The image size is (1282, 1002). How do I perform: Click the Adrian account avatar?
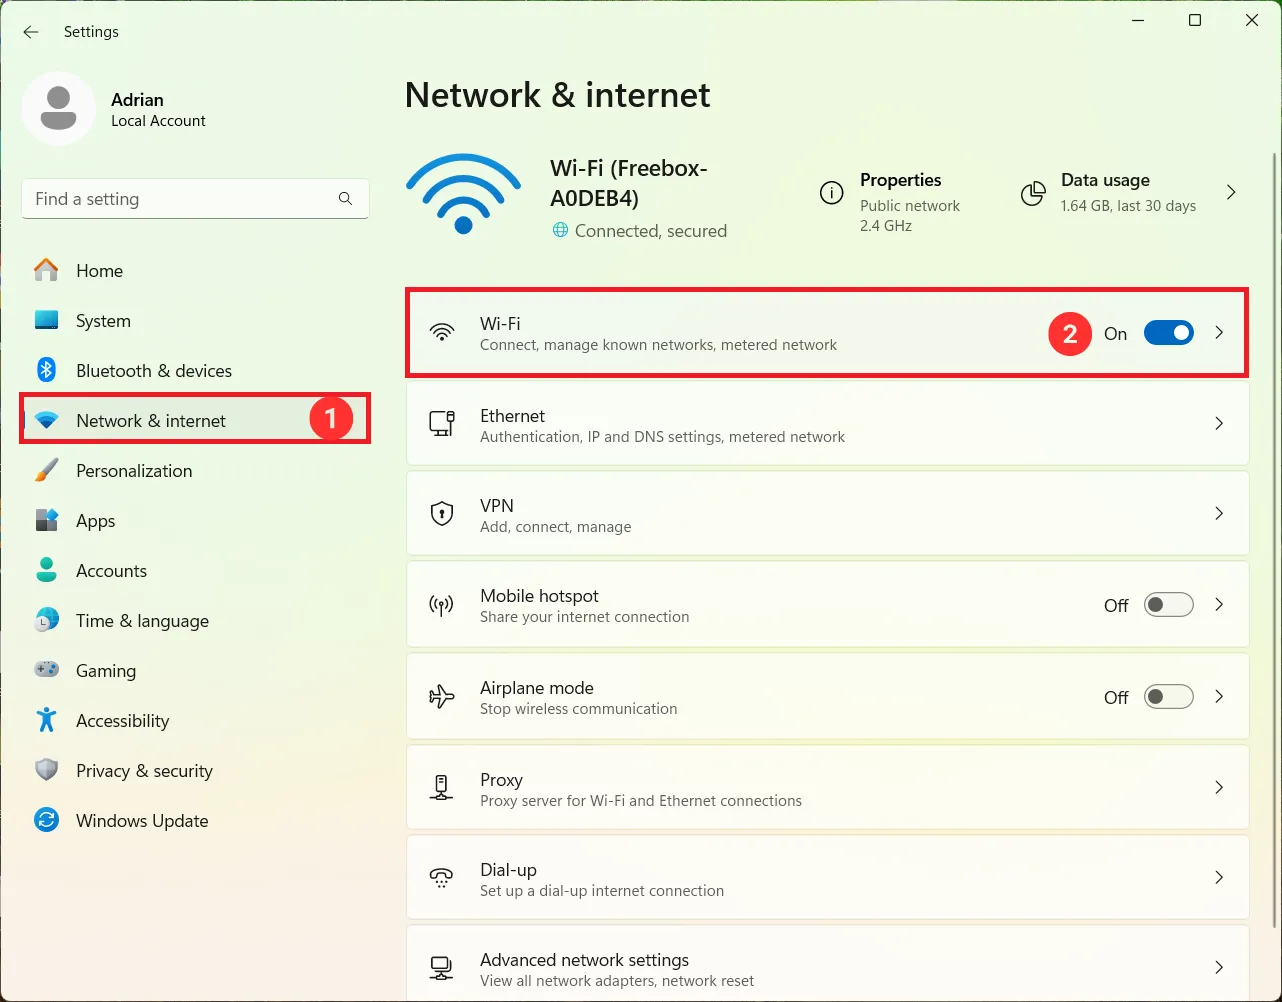point(59,108)
